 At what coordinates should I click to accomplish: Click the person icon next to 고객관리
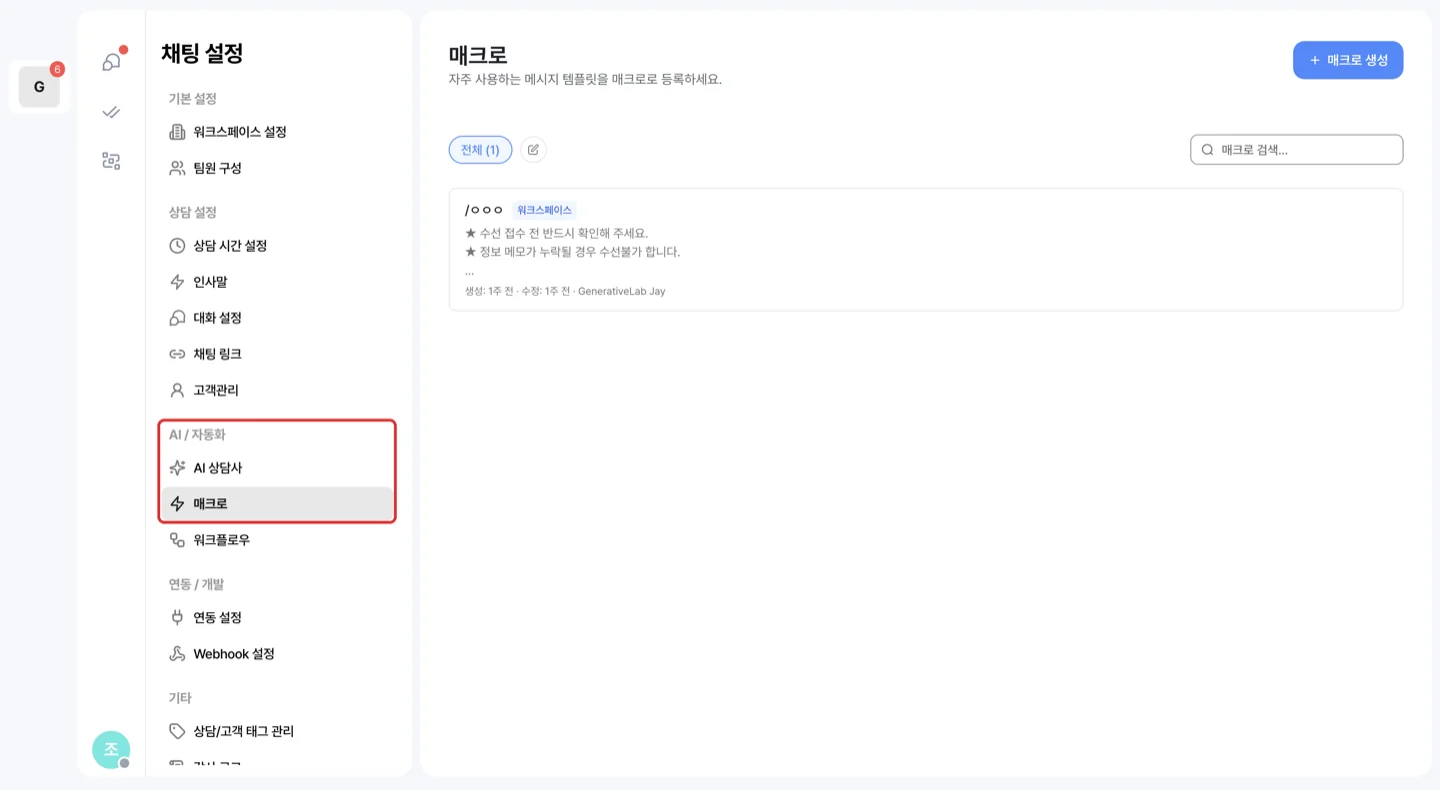pyautogui.click(x=177, y=390)
